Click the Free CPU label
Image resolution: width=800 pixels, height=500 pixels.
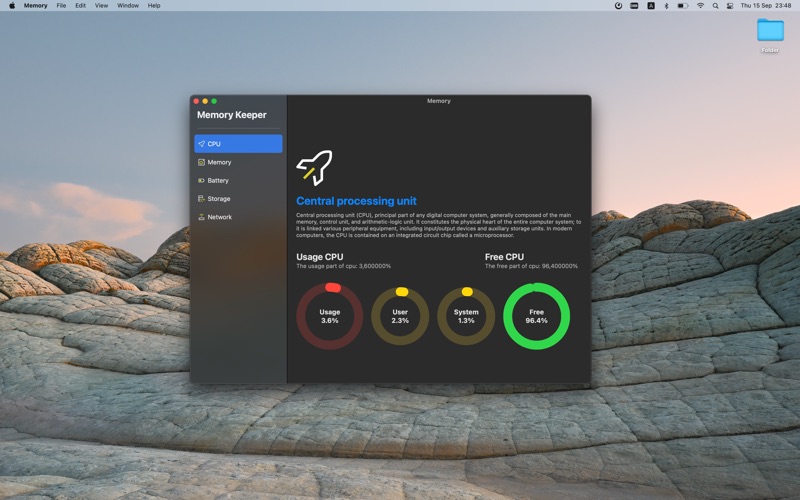tap(504, 257)
